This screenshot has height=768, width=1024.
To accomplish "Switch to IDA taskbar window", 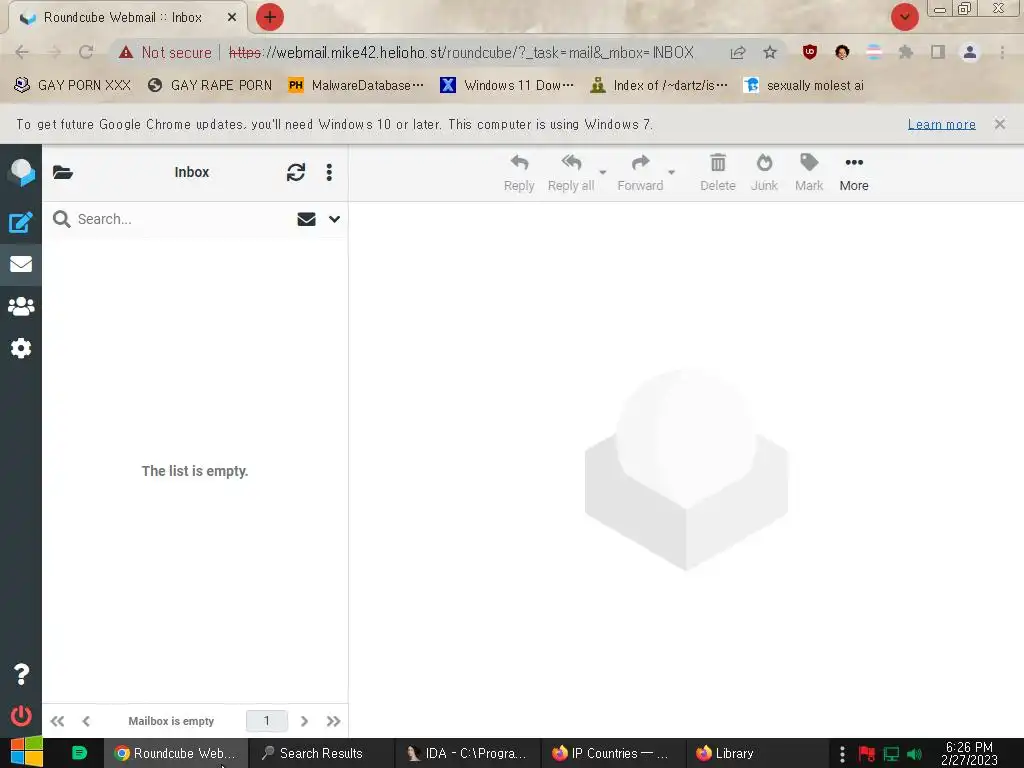I will tap(466, 753).
